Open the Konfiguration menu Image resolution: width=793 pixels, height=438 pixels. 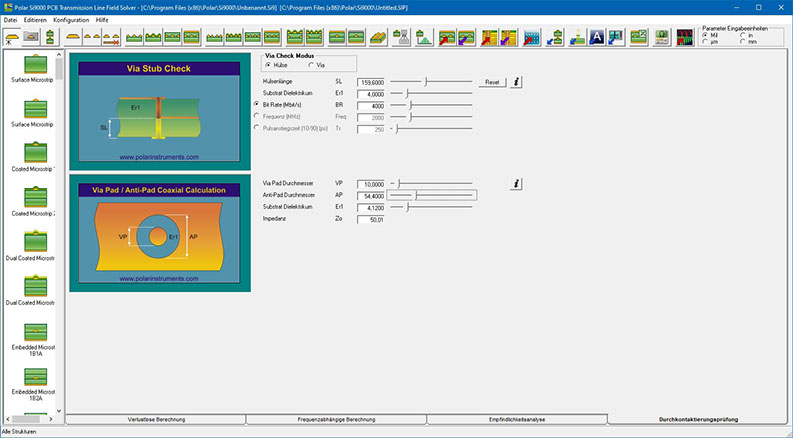point(70,19)
